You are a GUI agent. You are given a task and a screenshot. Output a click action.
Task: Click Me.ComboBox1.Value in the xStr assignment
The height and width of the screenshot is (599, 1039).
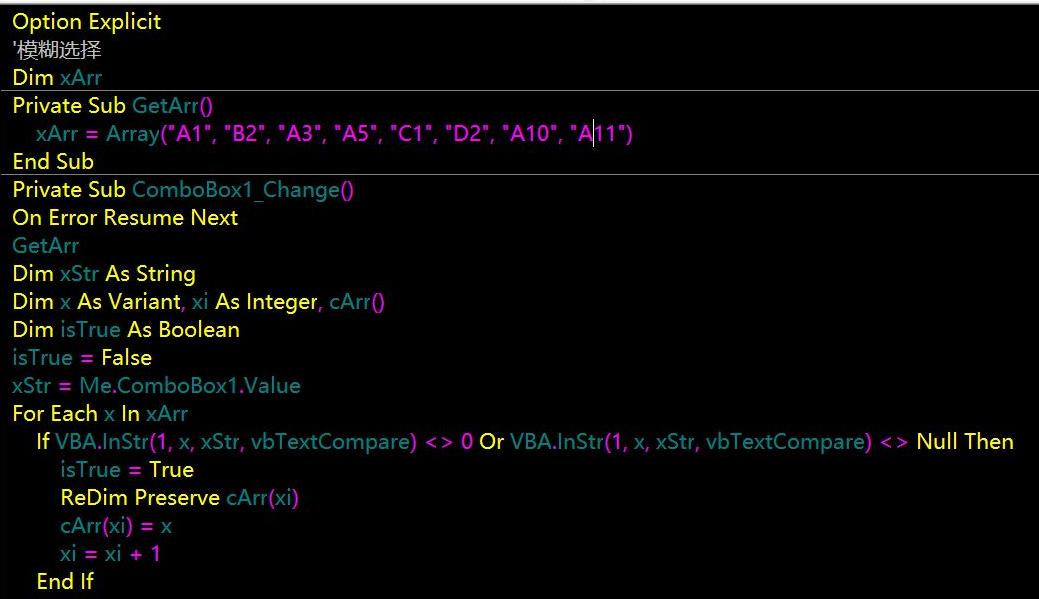click(190, 386)
